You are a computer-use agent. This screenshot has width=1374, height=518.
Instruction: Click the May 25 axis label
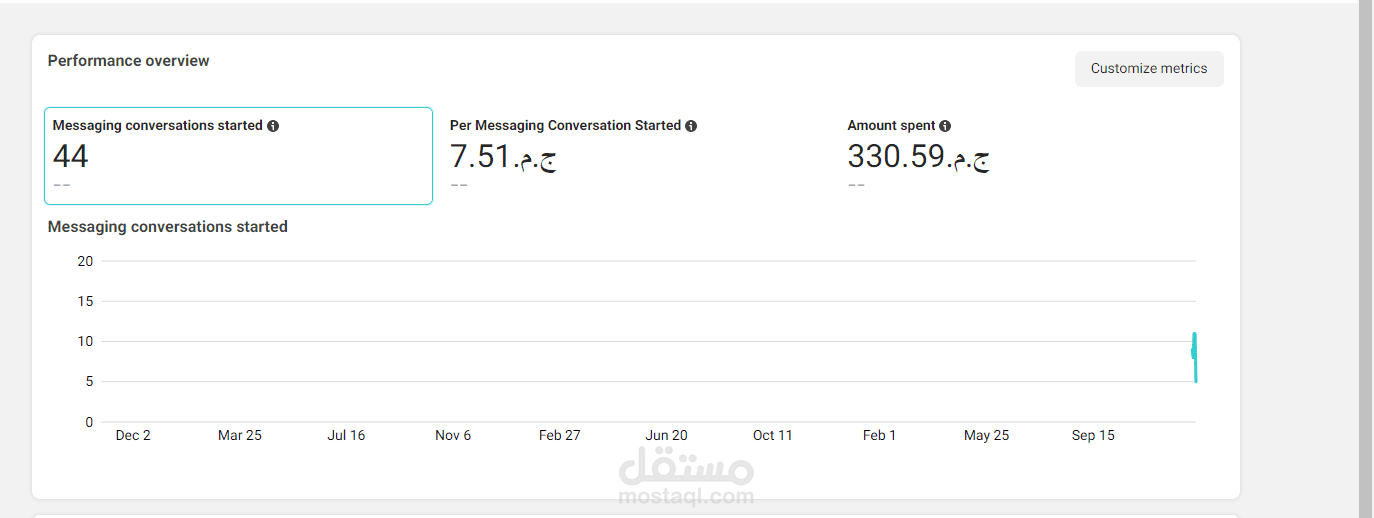point(986,435)
